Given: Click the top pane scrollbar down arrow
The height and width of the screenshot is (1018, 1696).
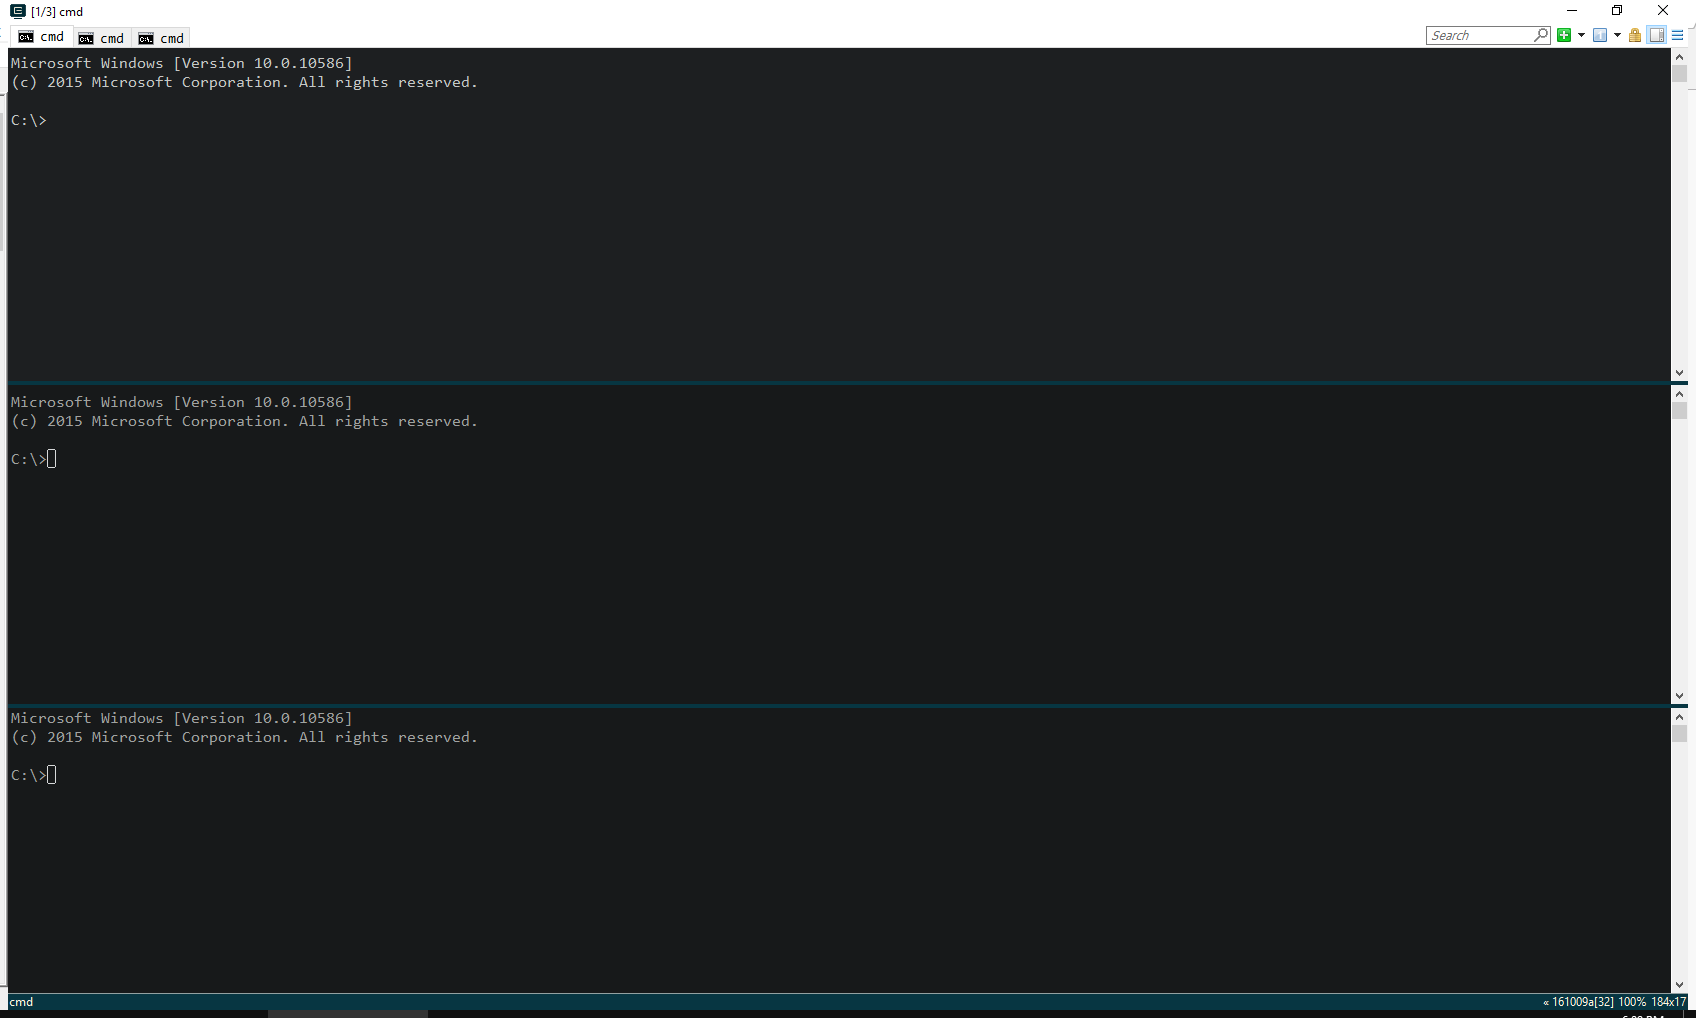Looking at the screenshot, I should click(x=1680, y=373).
